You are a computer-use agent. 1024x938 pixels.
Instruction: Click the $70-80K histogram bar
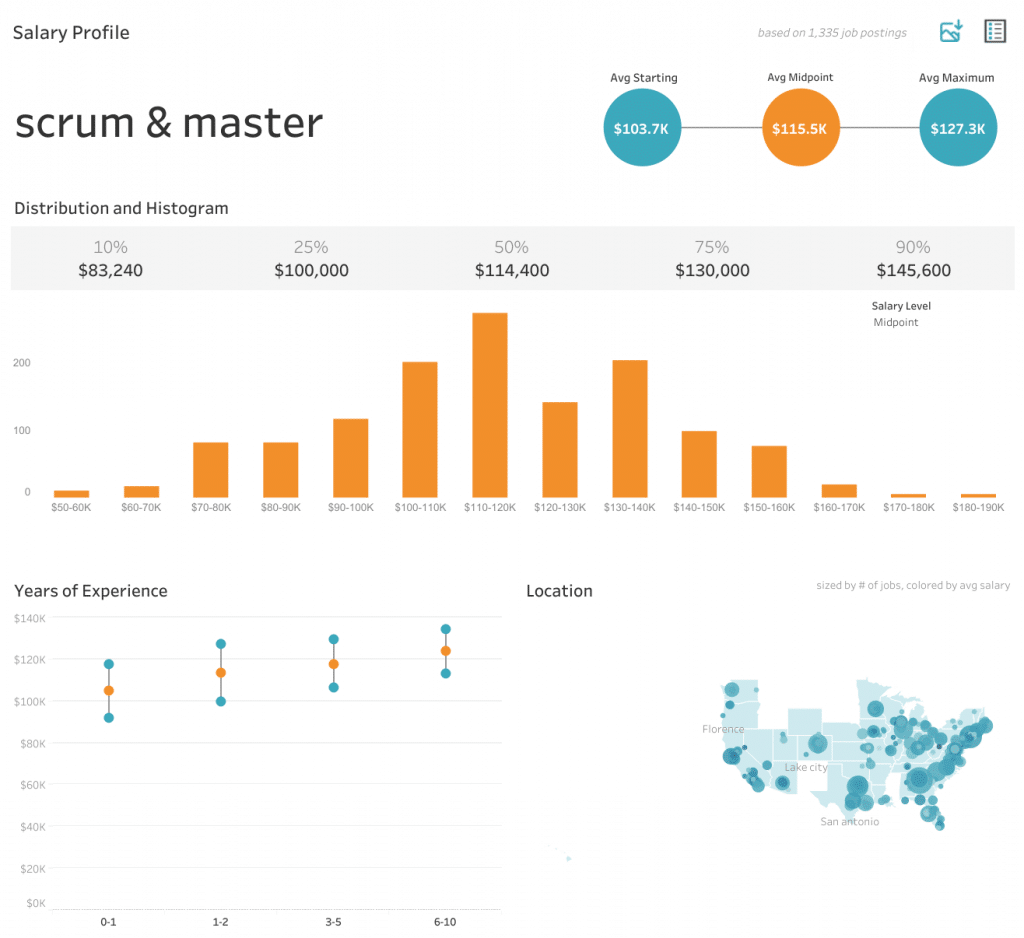[211, 470]
